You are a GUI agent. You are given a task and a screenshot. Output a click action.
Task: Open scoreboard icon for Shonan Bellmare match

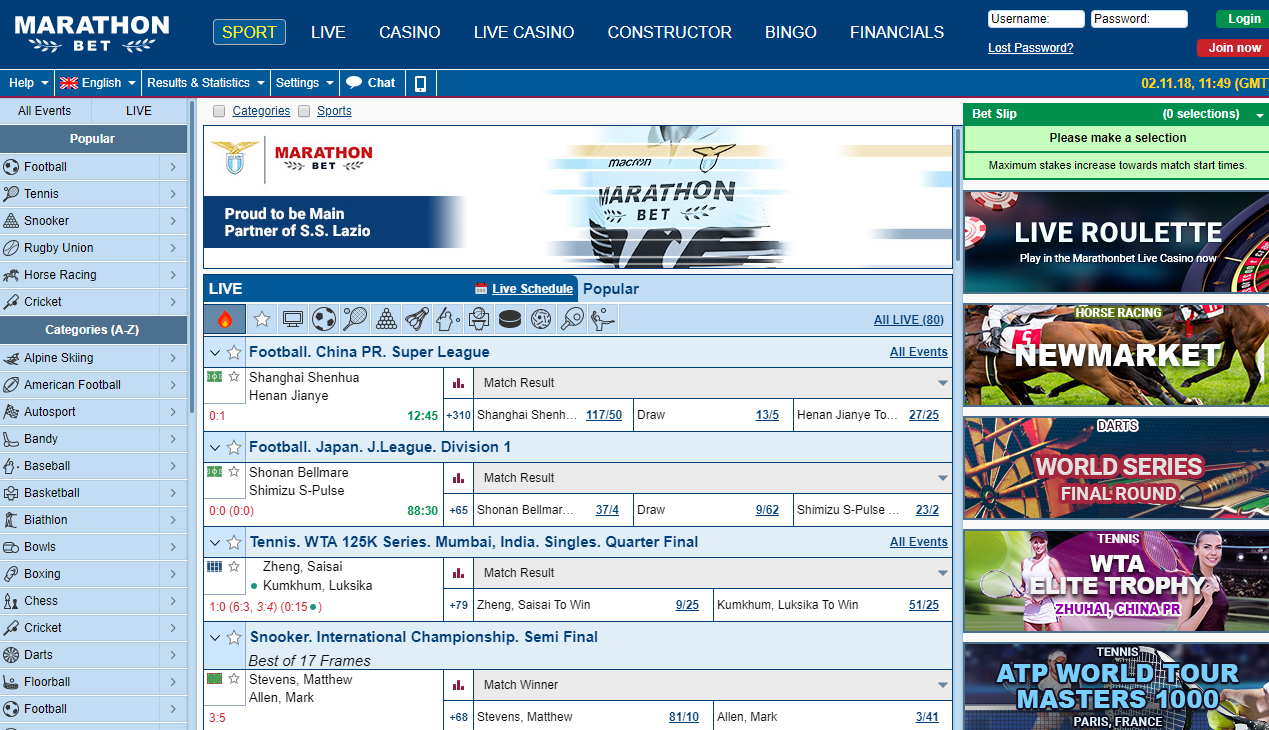tap(214, 471)
